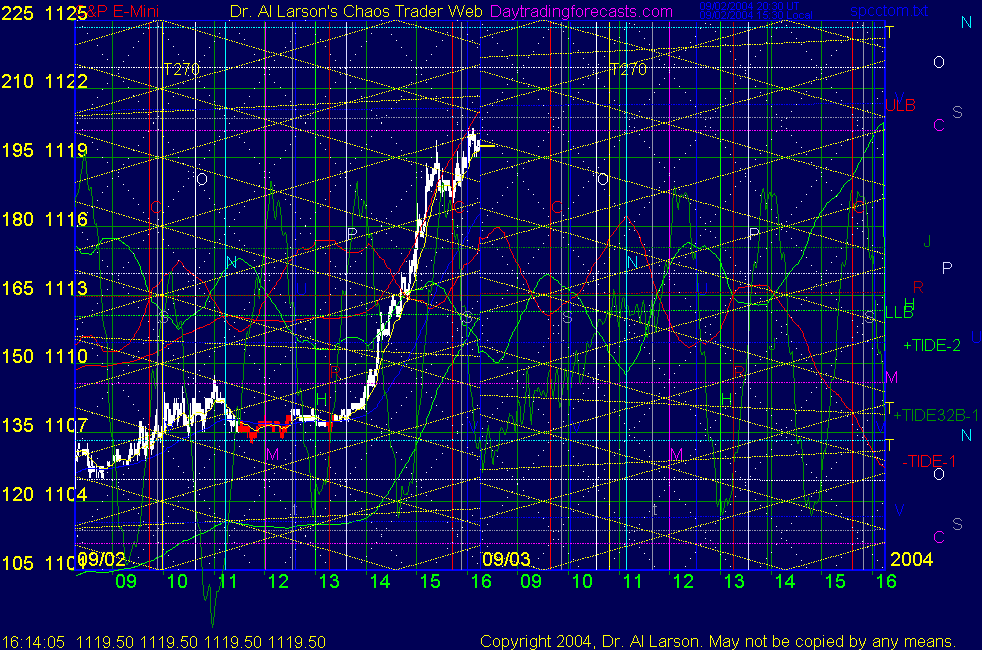
Task: Click the green J marker beside the legend
Action: pos(928,242)
